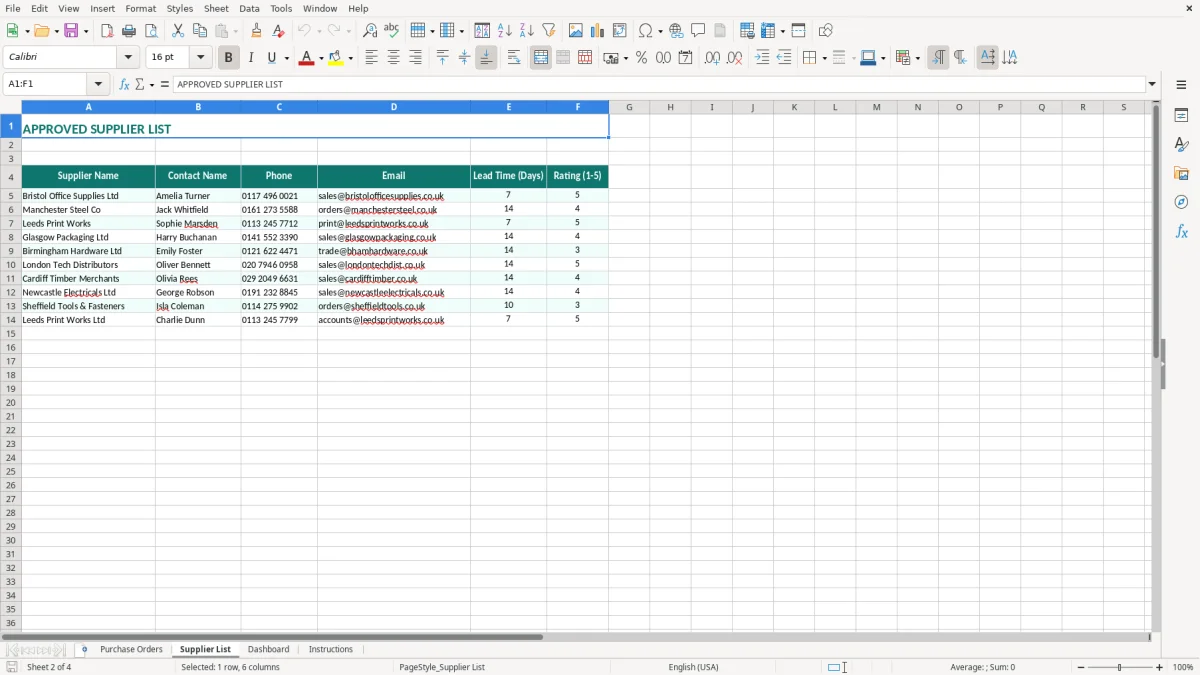
Task: Click the Cut scissors icon
Action: [178, 31]
